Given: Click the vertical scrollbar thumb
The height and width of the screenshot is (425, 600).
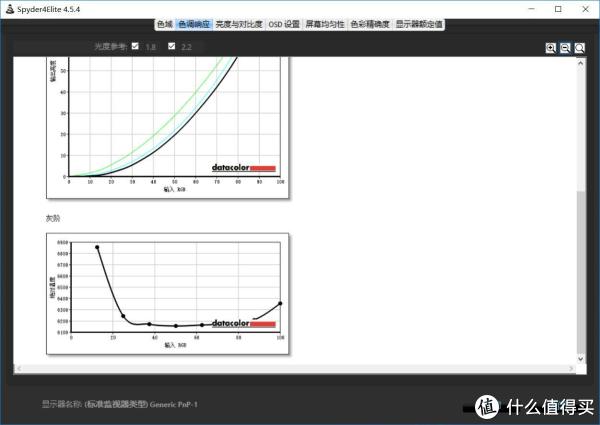Looking at the screenshot, I should pyautogui.click(x=581, y=272).
